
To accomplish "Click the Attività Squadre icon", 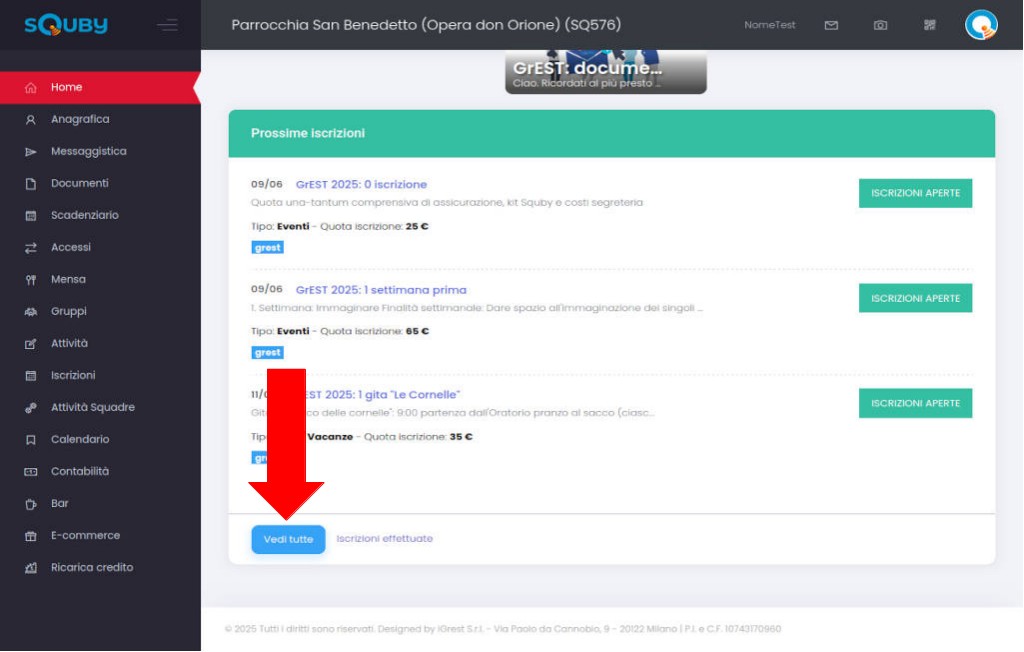I will pos(31,408).
